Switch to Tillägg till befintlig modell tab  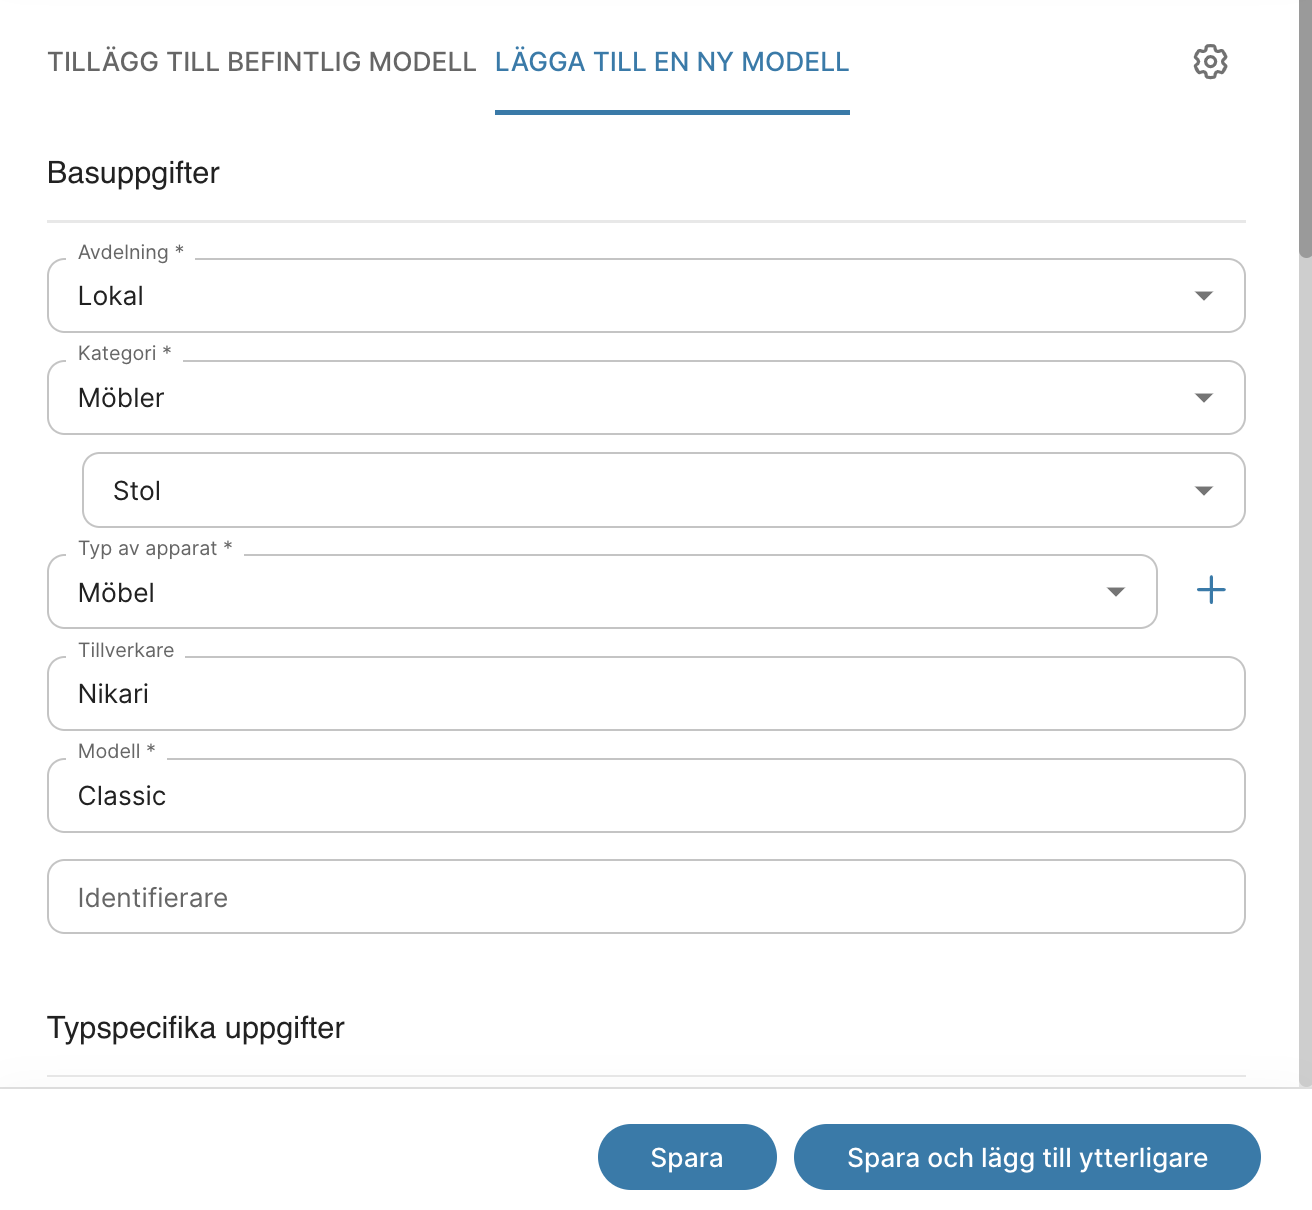coord(262,62)
